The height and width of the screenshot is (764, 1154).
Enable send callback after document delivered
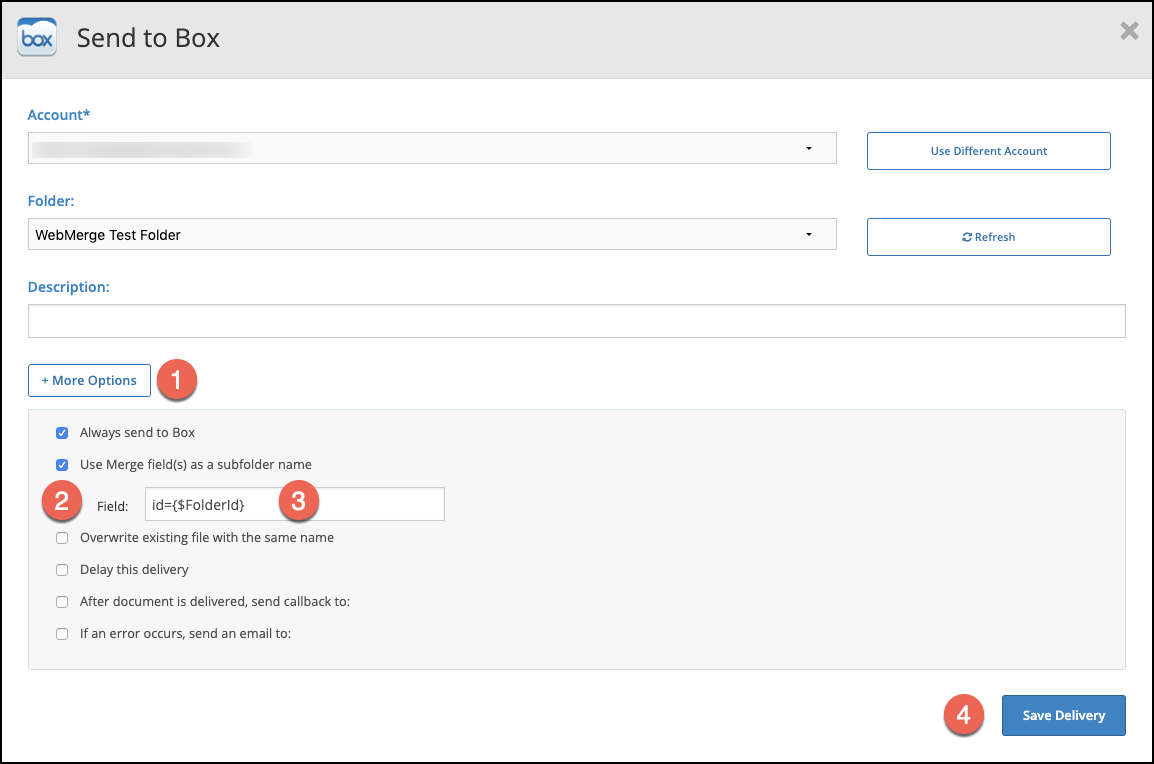62,602
